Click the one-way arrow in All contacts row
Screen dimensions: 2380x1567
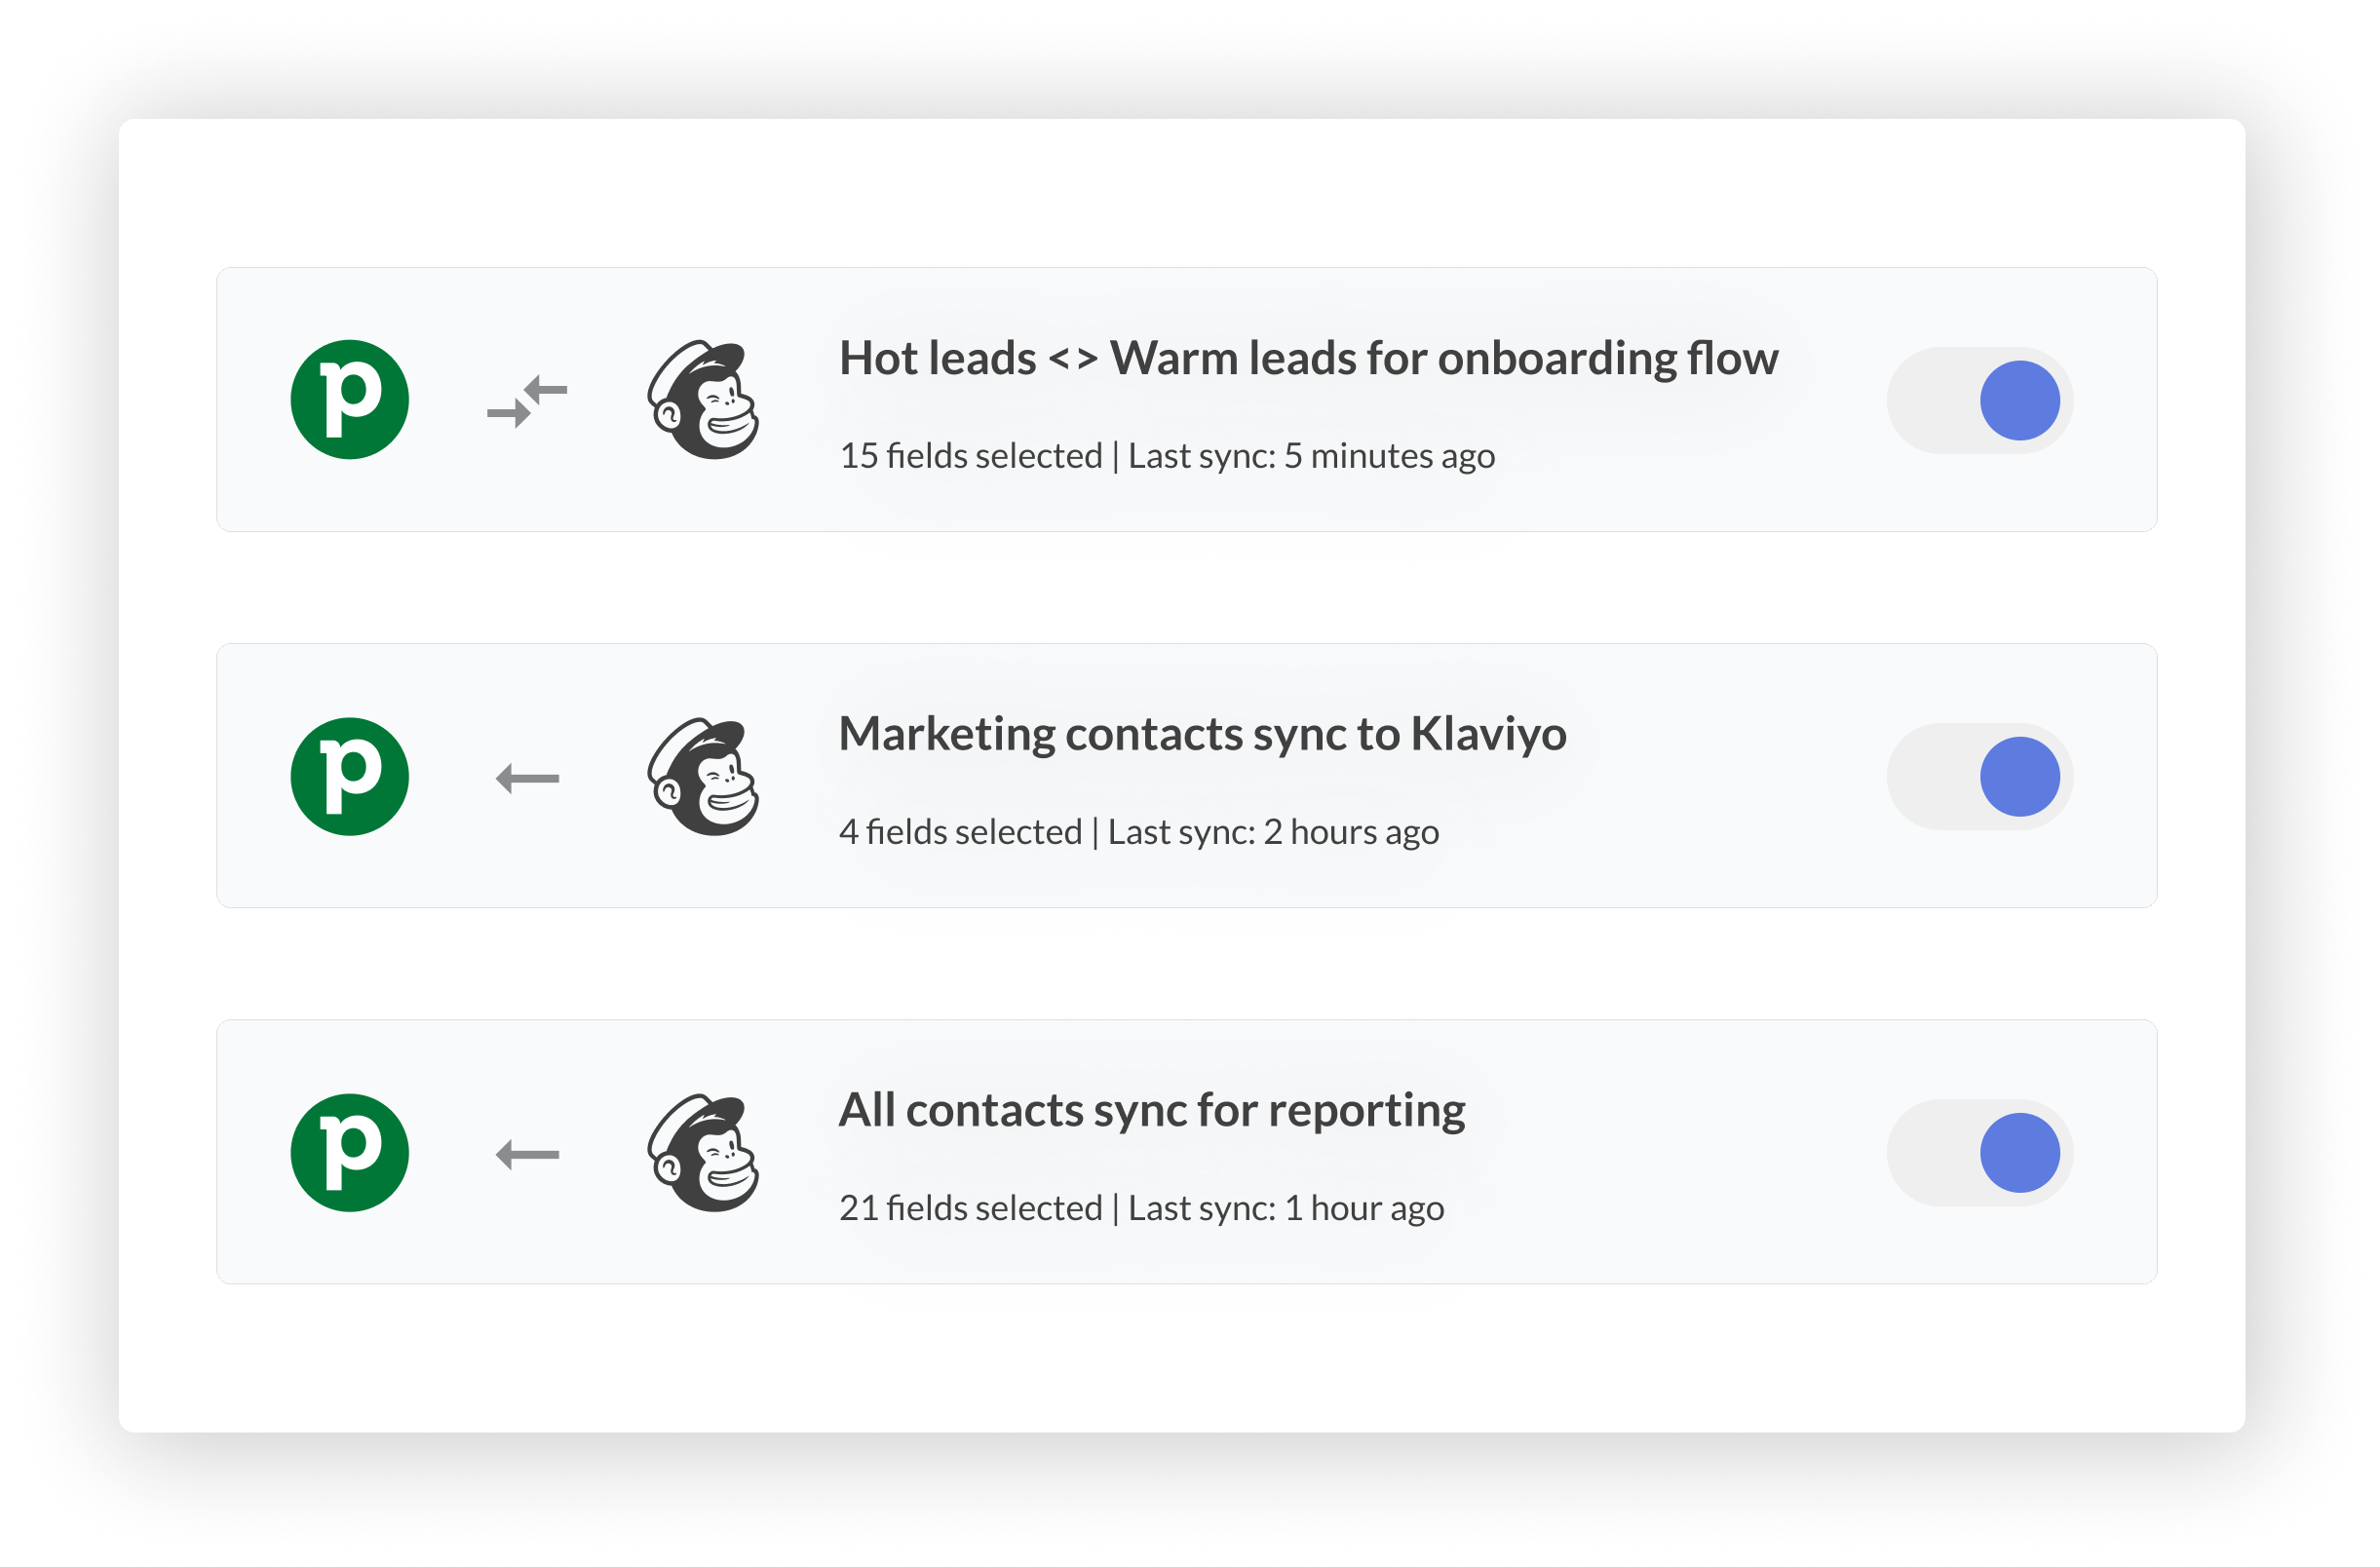point(527,1154)
